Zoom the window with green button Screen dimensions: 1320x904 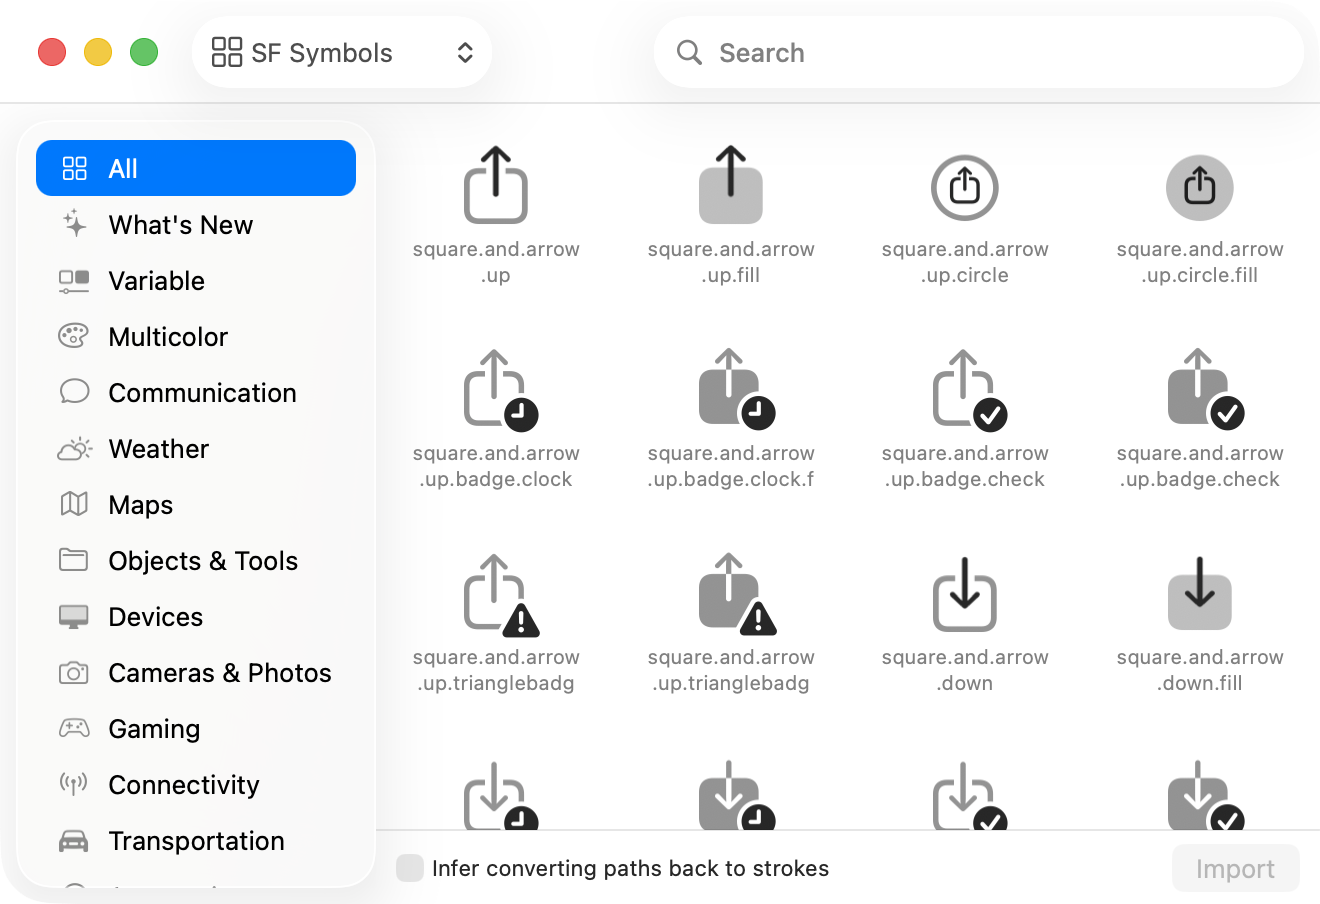(x=144, y=52)
